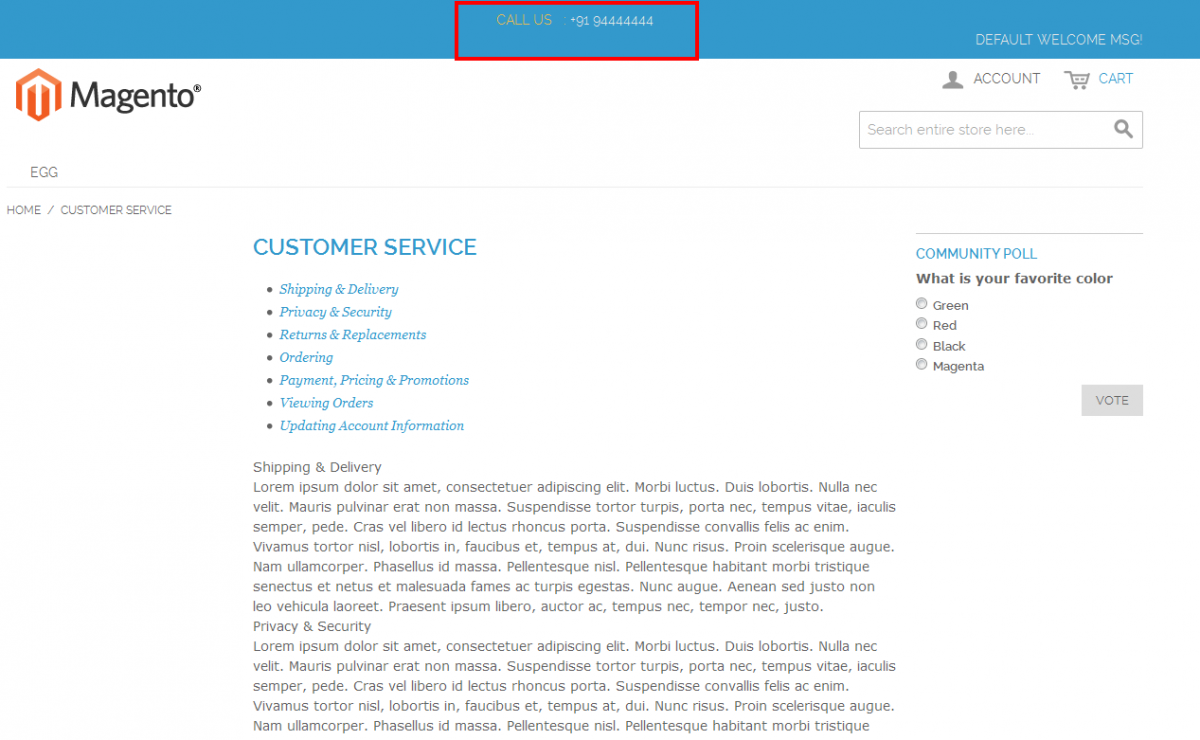Choose Black in the community poll

(x=921, y=344)
